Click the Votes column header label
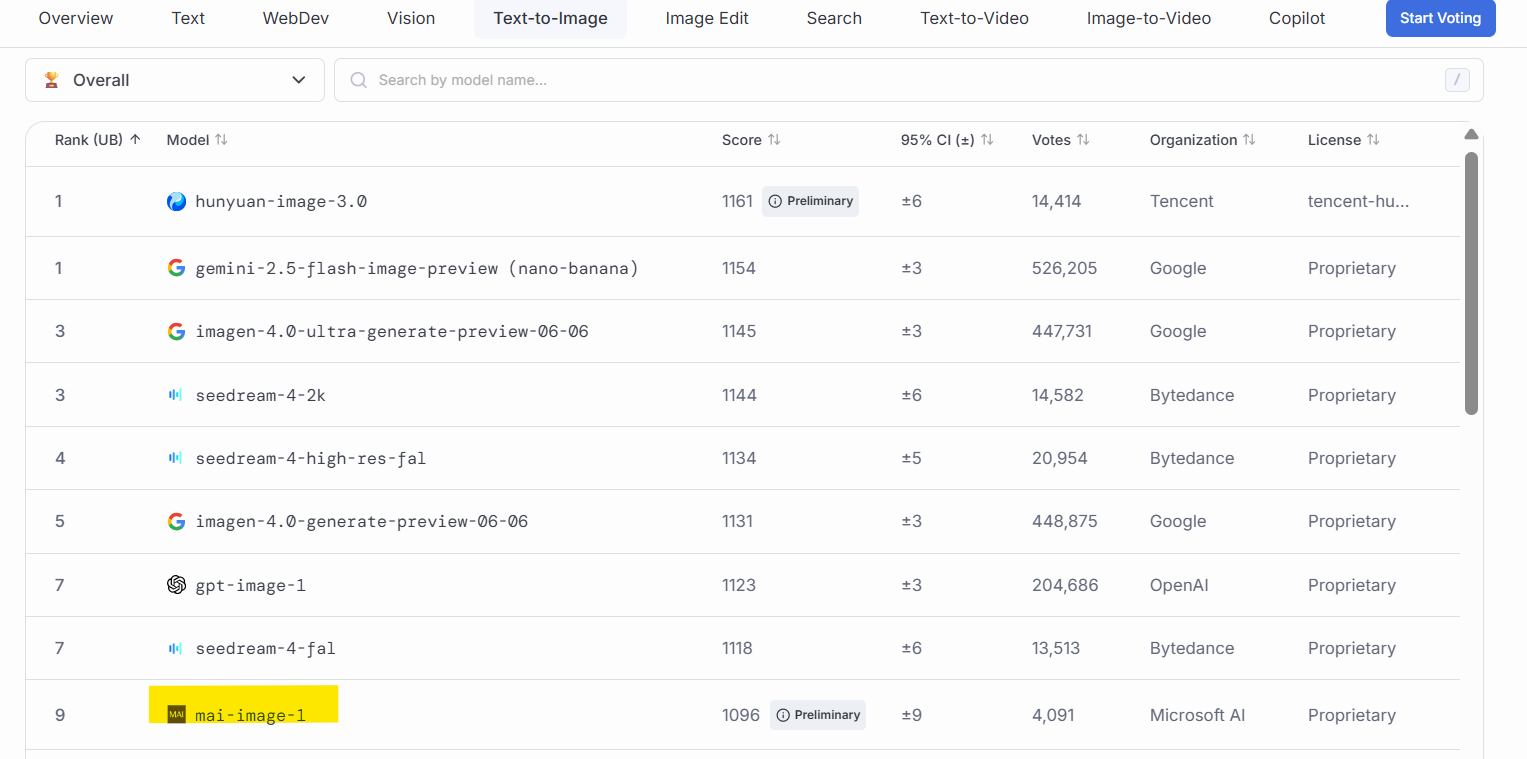Image resolution: width=1527 pixels, height=759 pixels. [x=1051, y=140]
